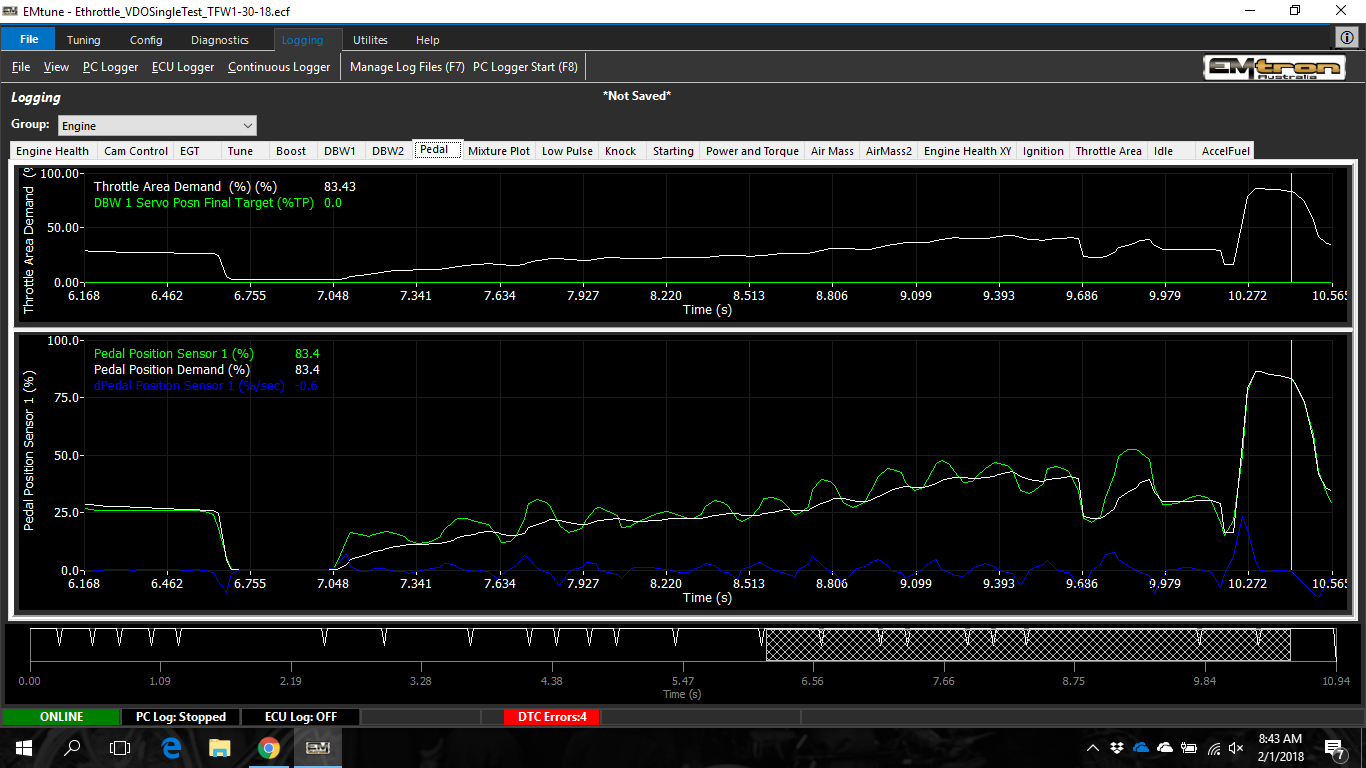
Task: Show hidden system tray icons
Action: point(1093,748)
